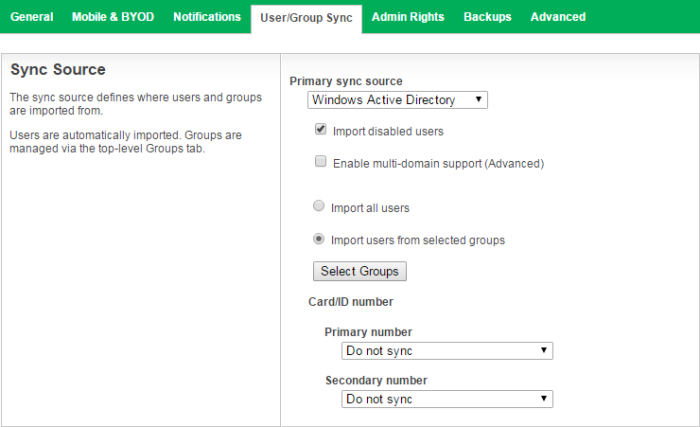Click the Import disabled users label
The height and width of the screenshot is (427, 700).
[388, 131]
